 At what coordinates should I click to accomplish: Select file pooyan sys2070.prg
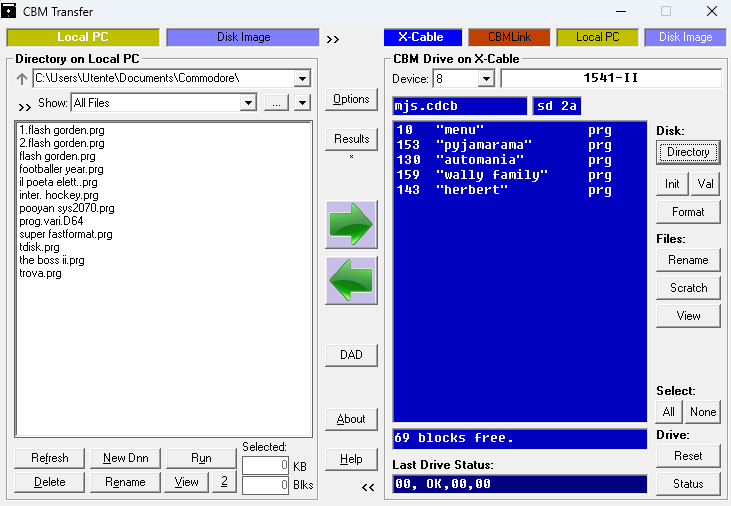click(x=67, y=208)
